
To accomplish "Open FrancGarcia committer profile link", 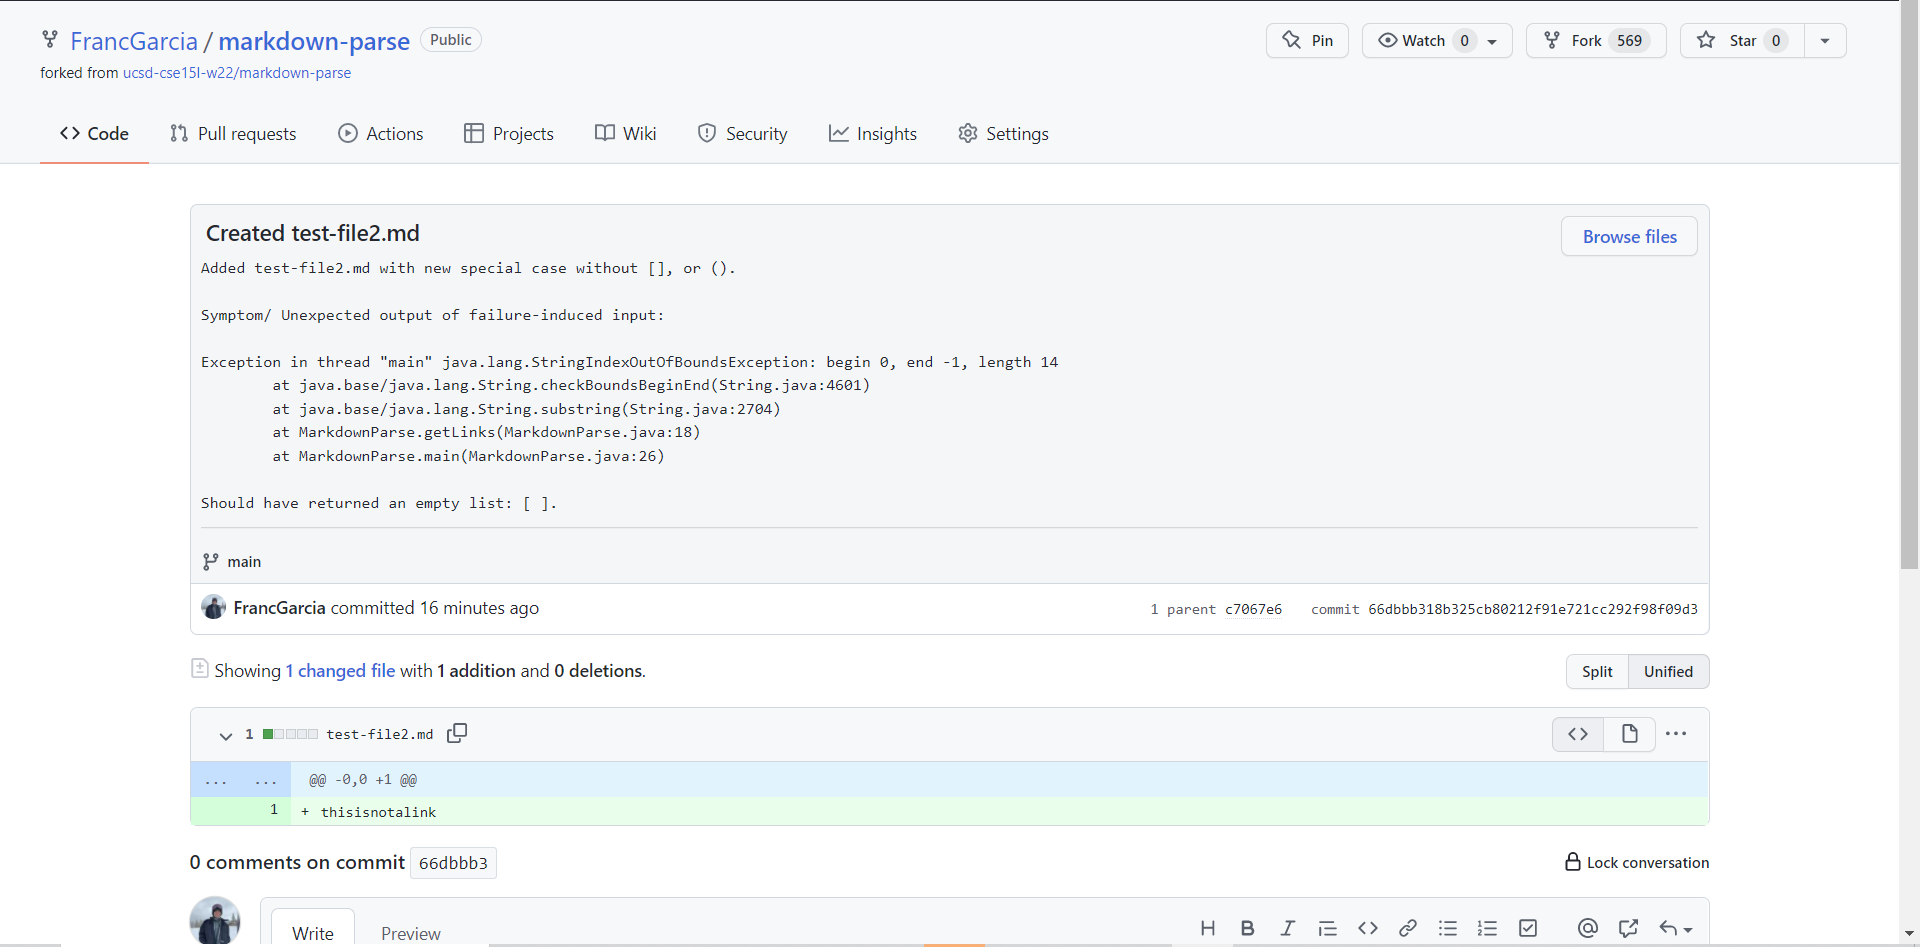I will tap(279, 608).
